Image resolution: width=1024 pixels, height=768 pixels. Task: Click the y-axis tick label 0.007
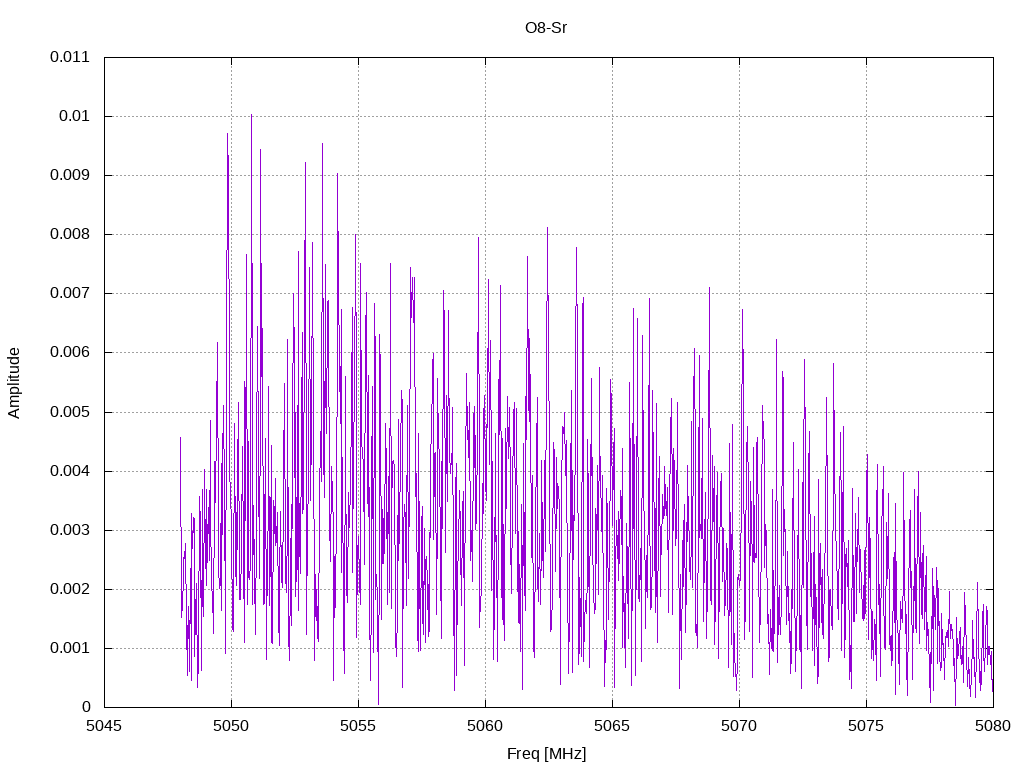pyautogui.click(x=70, y=293)
